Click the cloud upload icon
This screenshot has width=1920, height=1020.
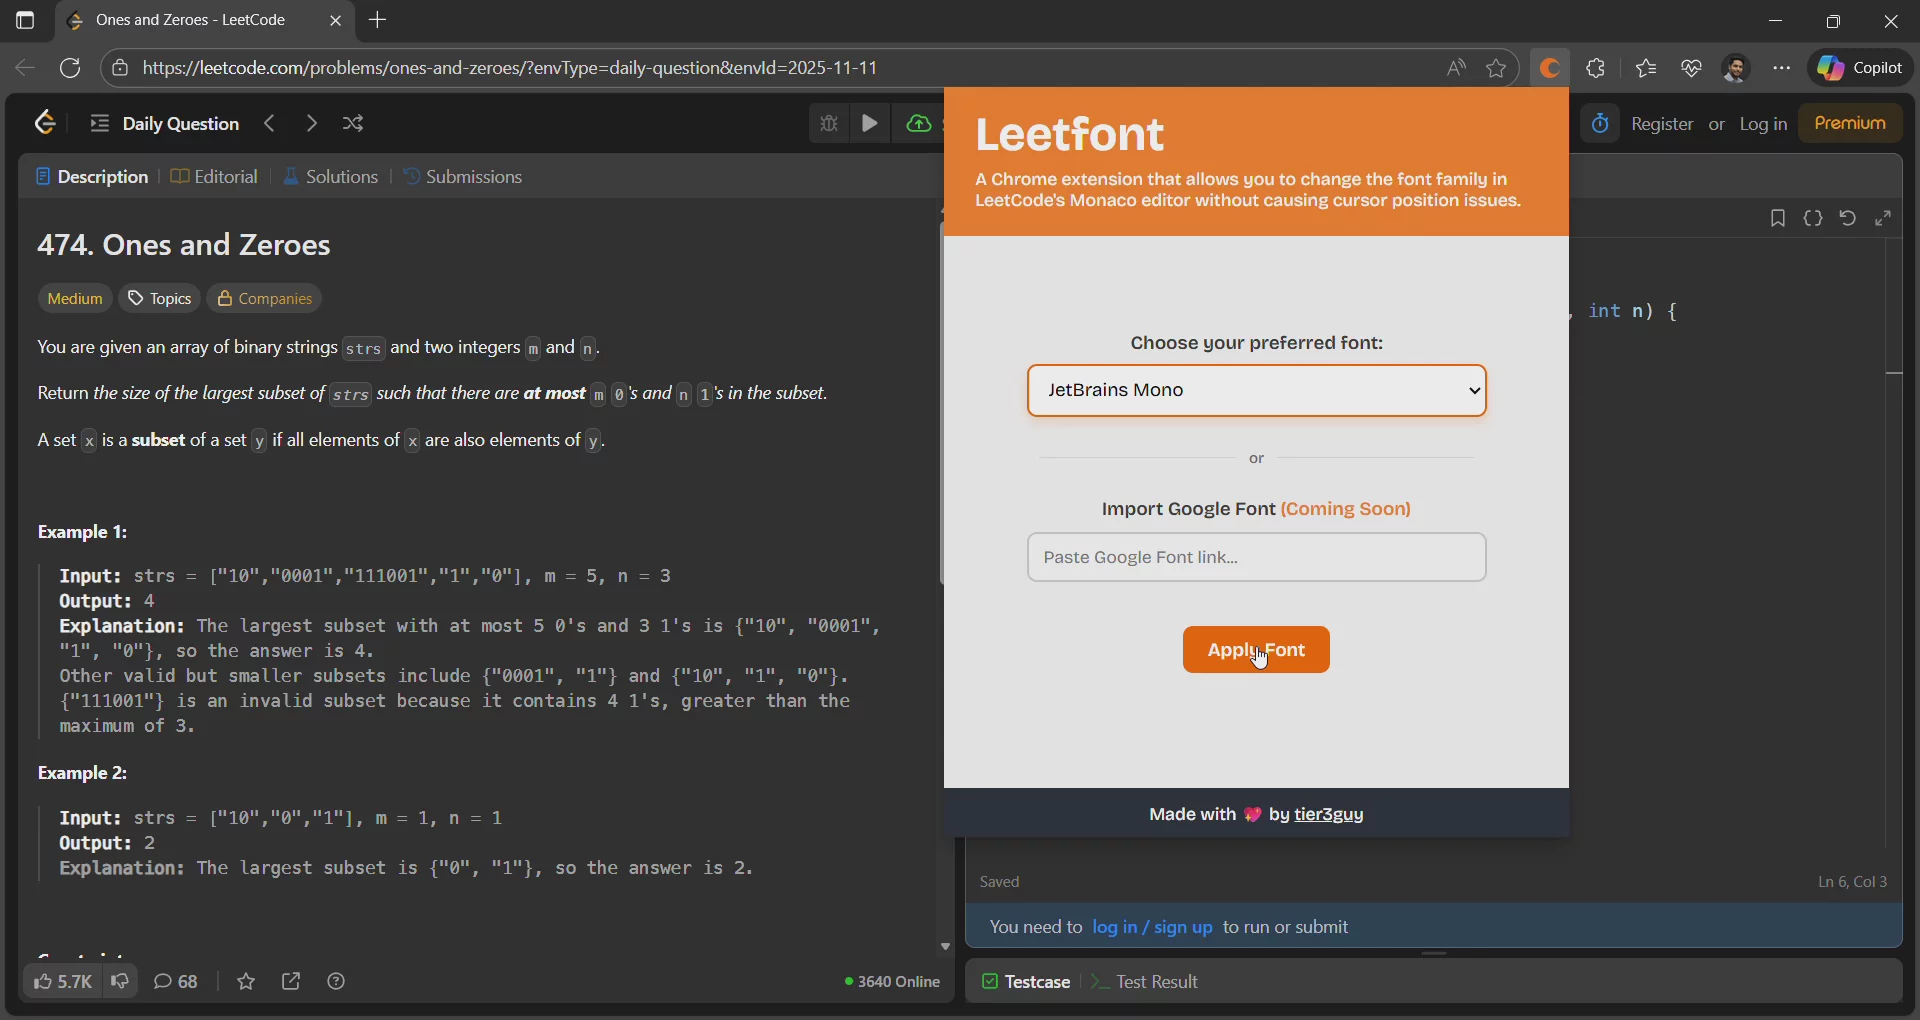point(917,123)
